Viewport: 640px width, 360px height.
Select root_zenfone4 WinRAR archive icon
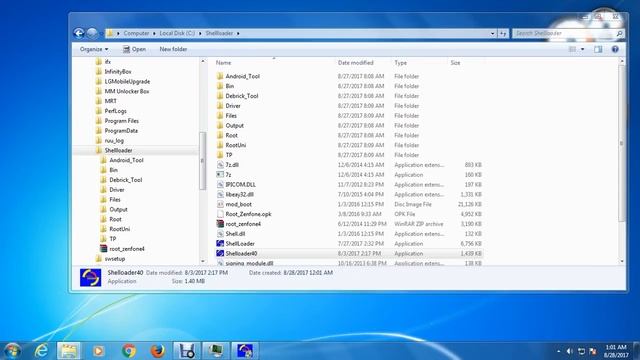(x=220, y=224)
